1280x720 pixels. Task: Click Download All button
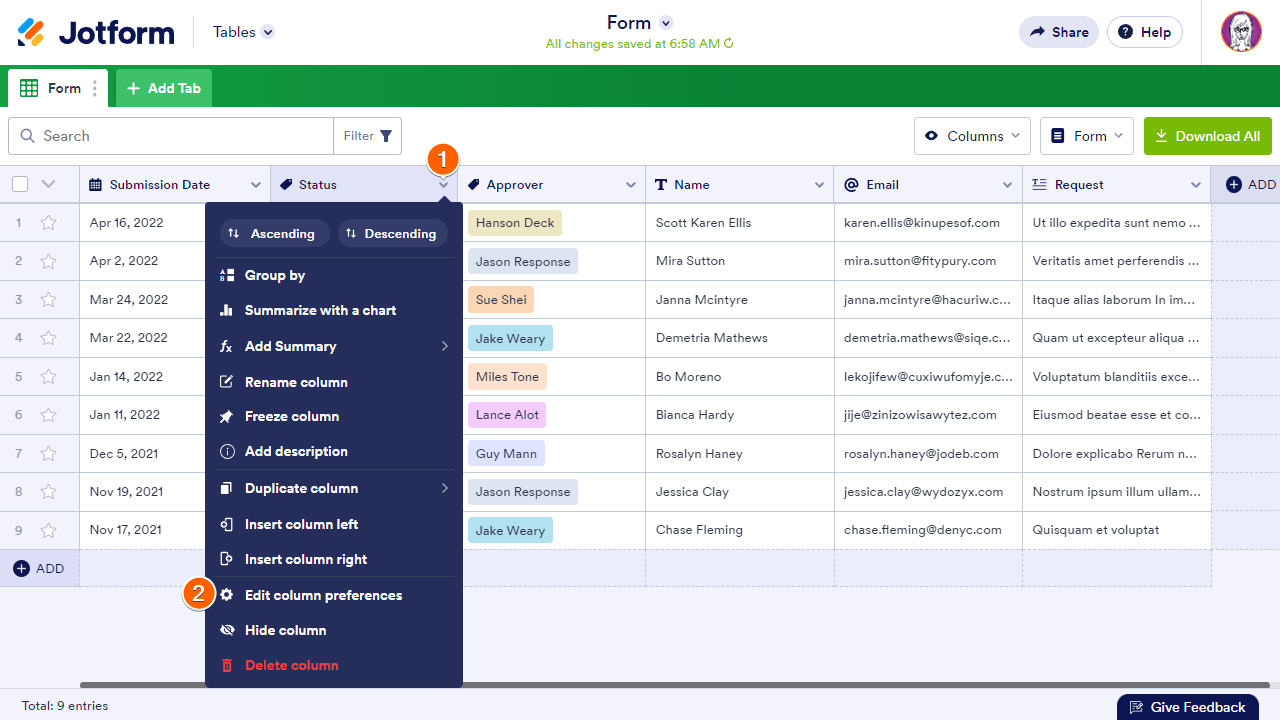pyautogui.click(x=1208, y=136)
